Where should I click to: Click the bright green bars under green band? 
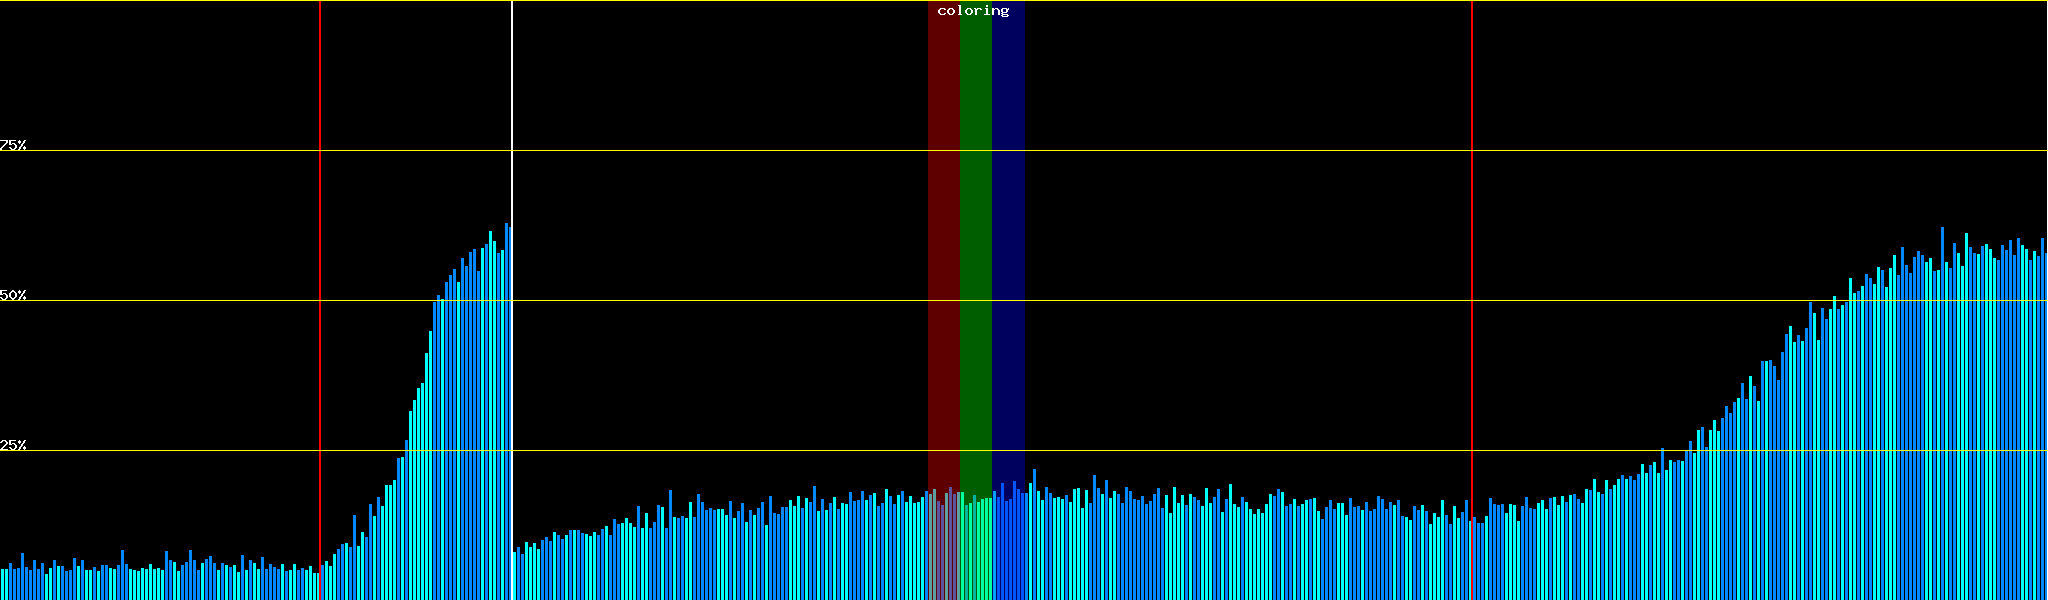click(975, 550)
